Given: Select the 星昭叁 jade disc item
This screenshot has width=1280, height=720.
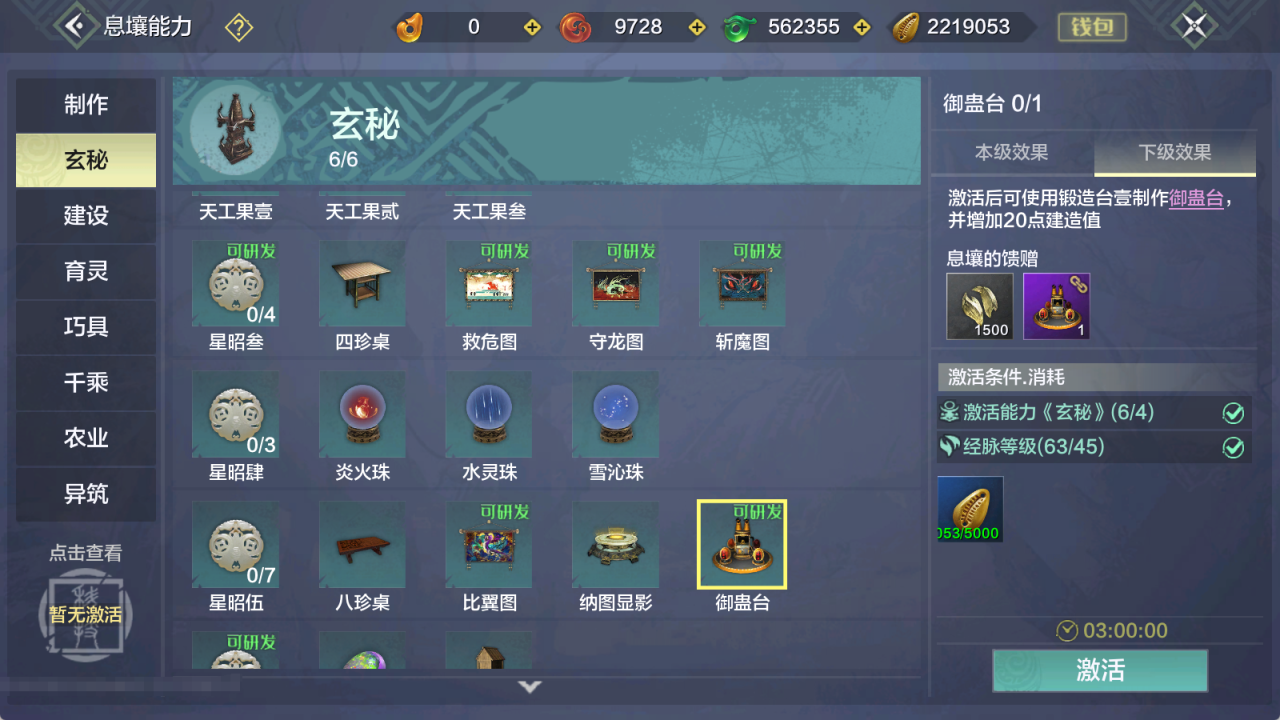Looking at the screenshot, I should 235,283.
